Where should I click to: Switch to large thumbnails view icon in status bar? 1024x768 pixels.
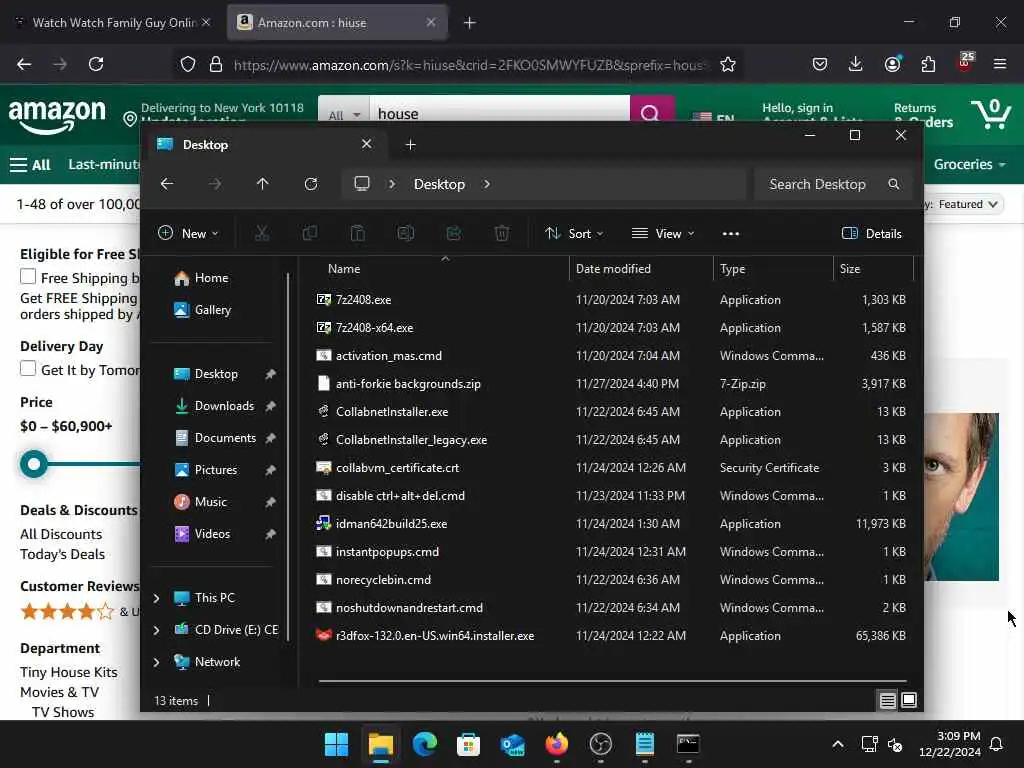[908, 701]
